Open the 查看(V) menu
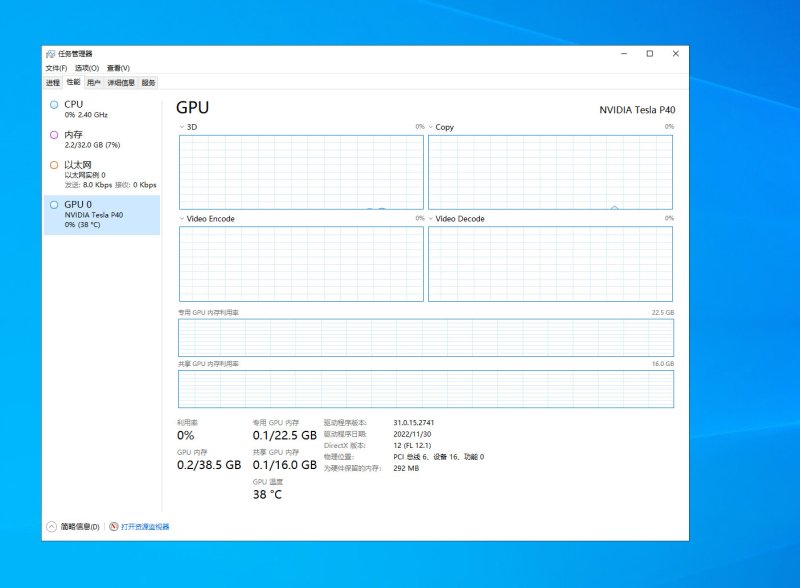Image resolution: width=800 pixels, height=588 pixels. [118, 68]
